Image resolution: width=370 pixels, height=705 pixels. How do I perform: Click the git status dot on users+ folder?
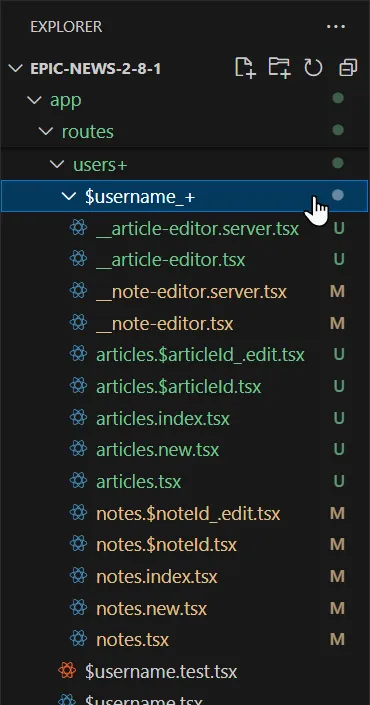coord(338,163)
